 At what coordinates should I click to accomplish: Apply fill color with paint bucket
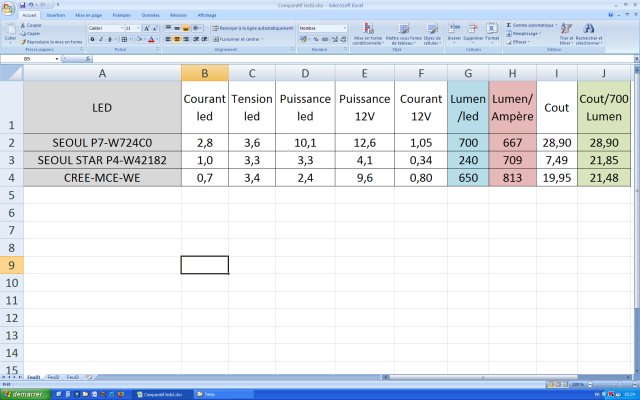(x=139, y=39)
